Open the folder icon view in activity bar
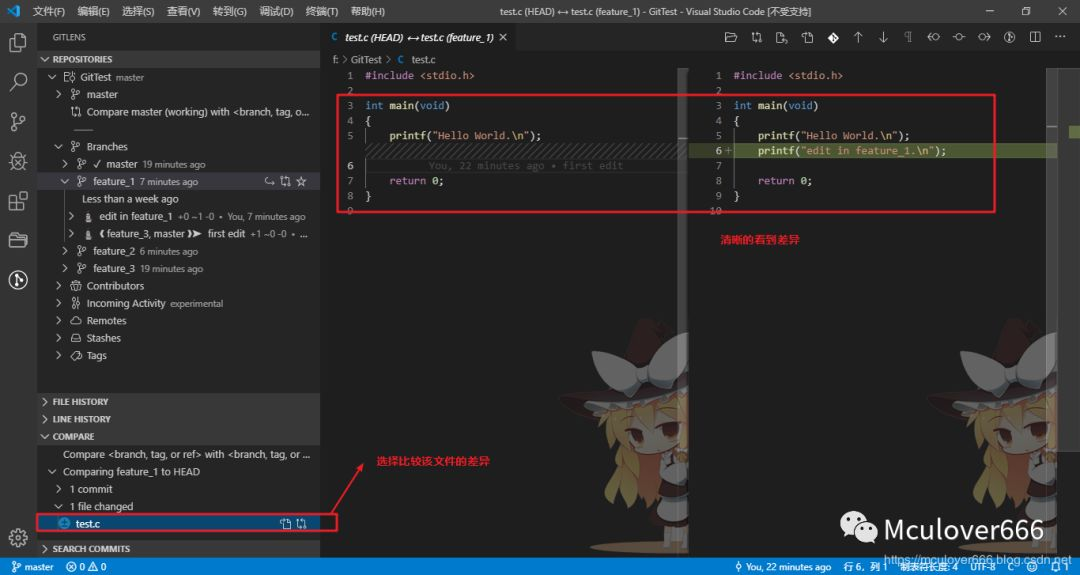The width and height of the screenshot is (1080, 575). (x=18, y=240)
